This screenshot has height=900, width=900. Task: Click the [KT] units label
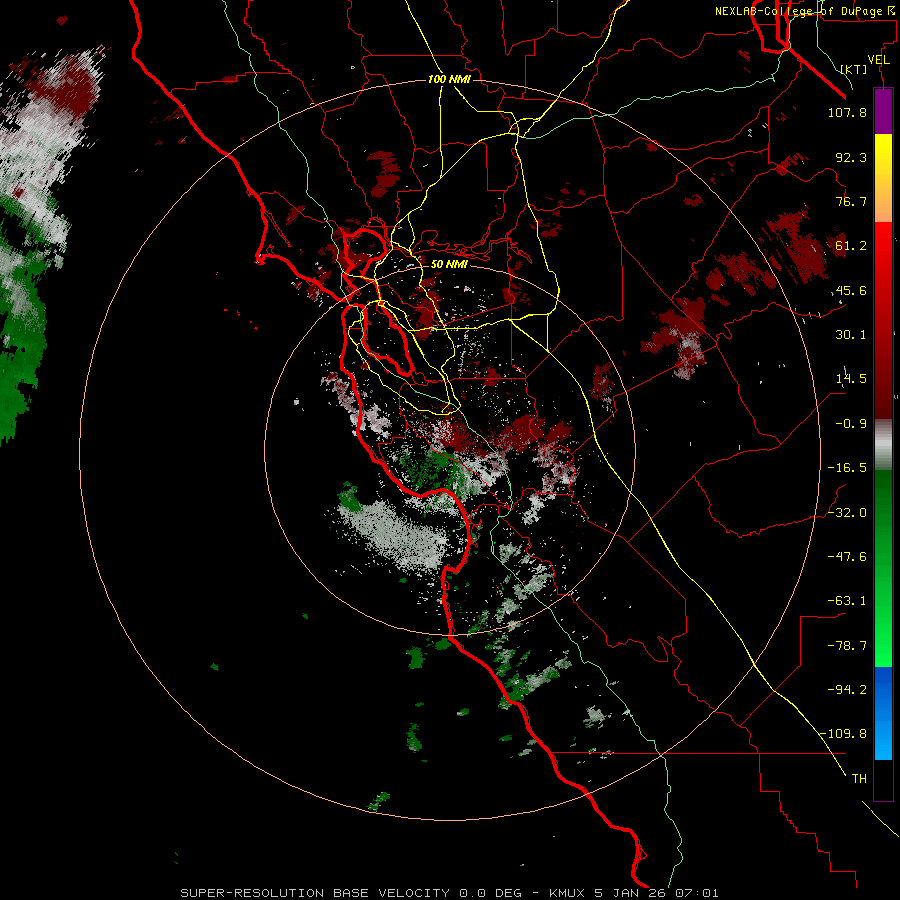click(854, 69)
